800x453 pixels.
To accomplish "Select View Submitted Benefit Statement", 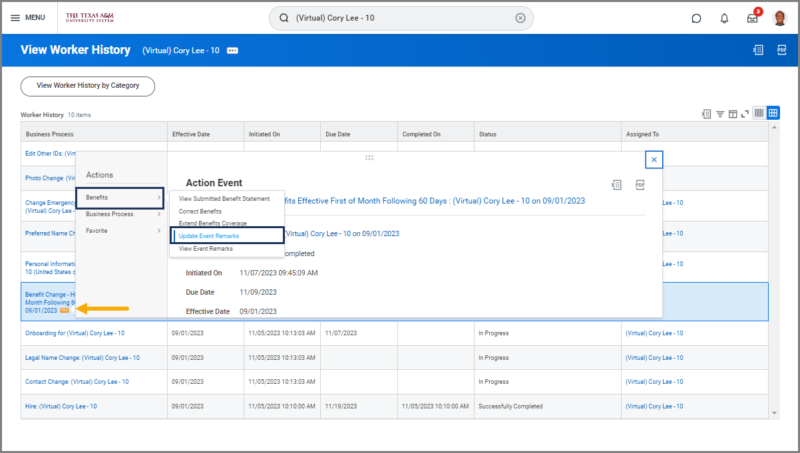I will [224, 199].
